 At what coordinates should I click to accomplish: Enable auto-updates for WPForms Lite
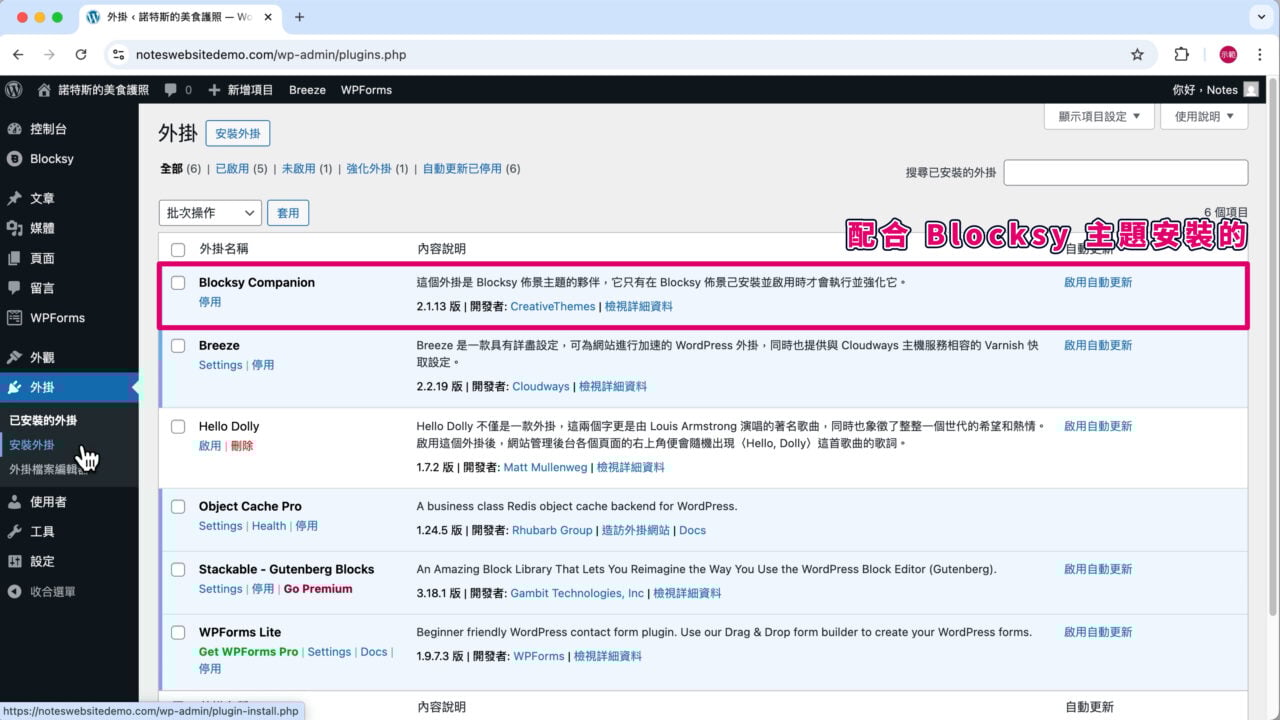coord(1098,632)
